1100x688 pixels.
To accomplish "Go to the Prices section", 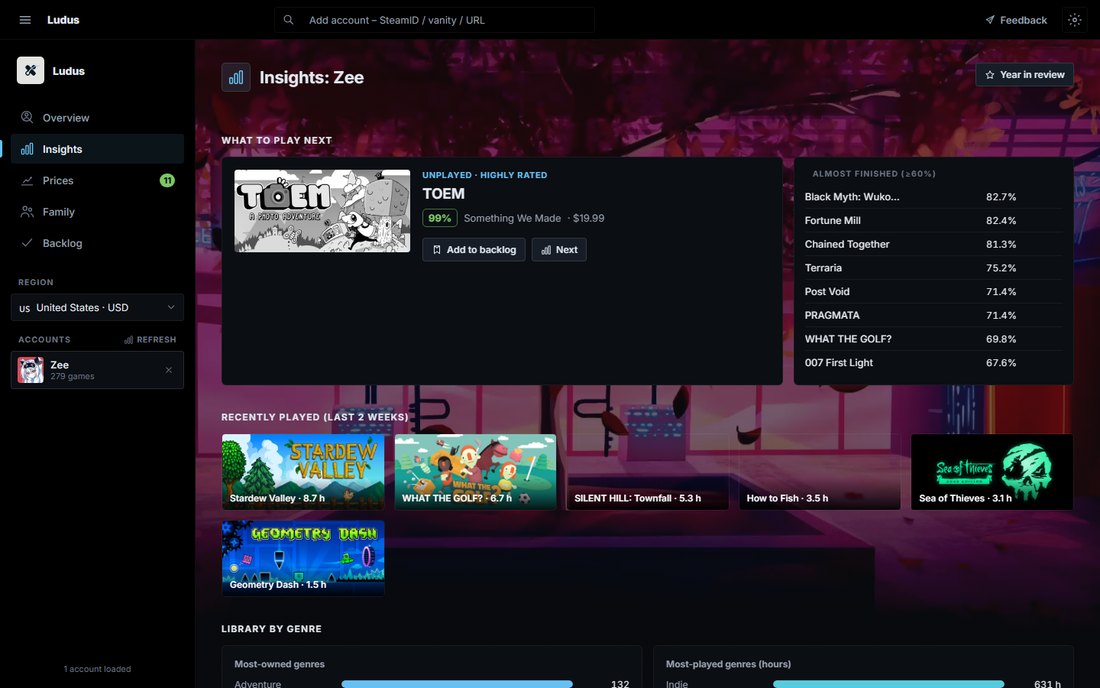I will [x=97, y=180].
